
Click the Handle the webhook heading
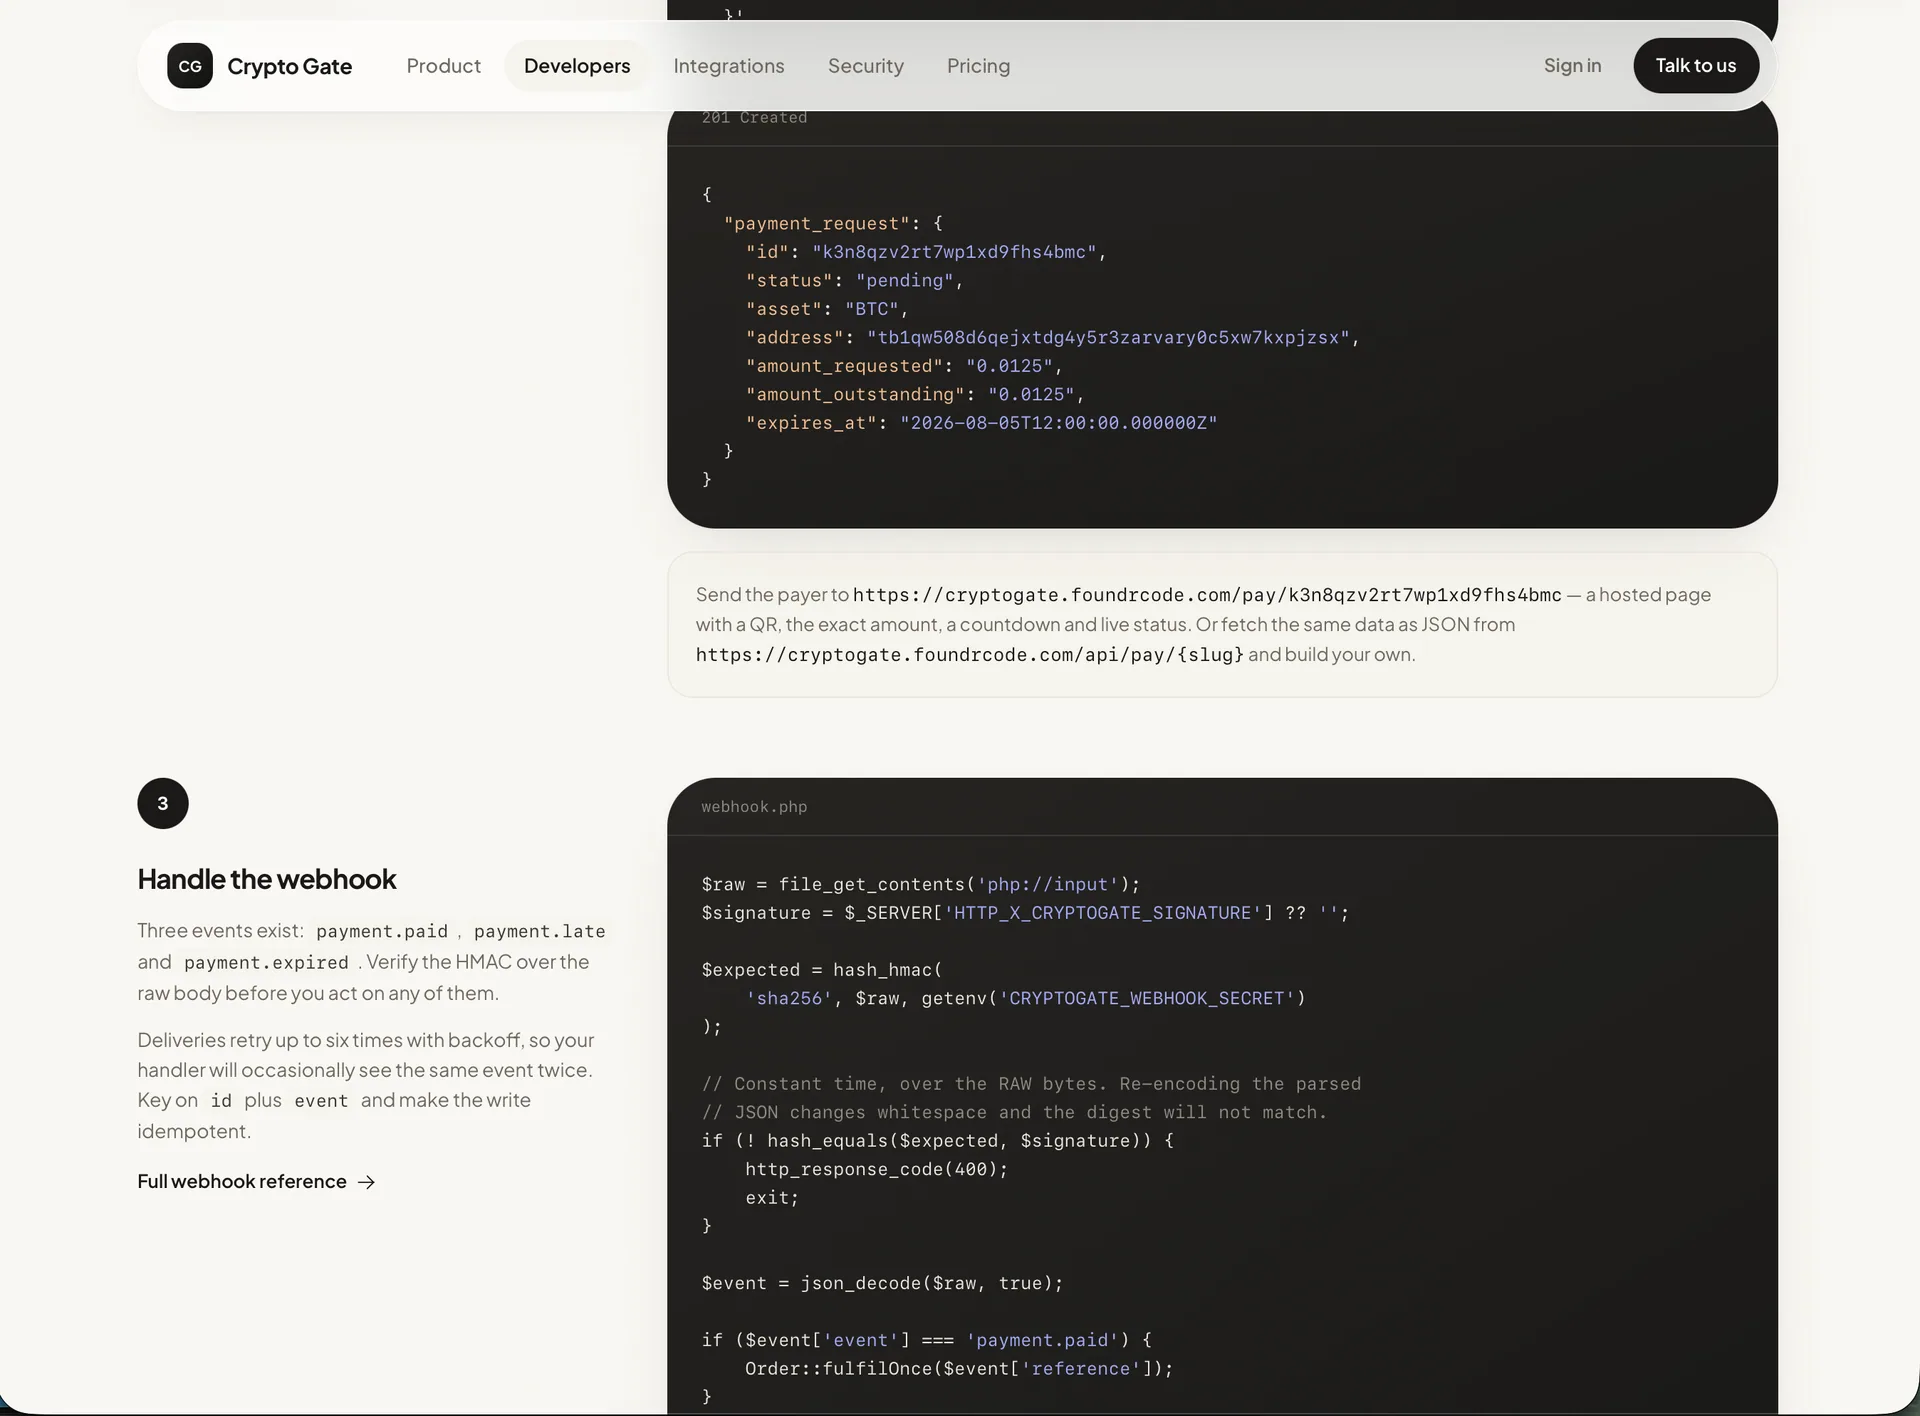(x=267, y=879)
